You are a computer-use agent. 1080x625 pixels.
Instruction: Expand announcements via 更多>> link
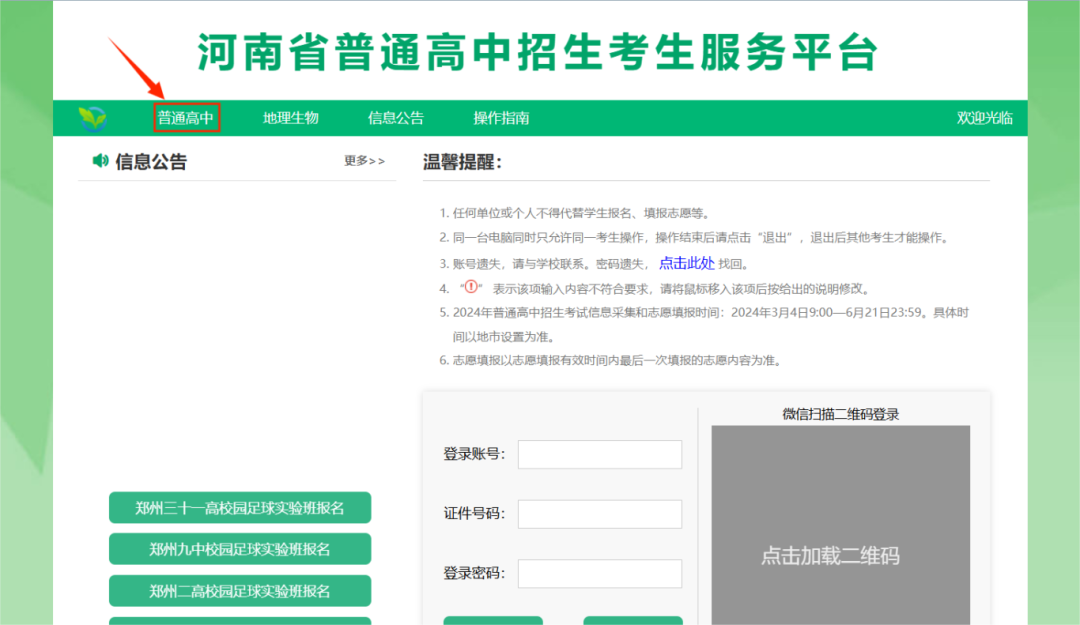pos(364,161)
